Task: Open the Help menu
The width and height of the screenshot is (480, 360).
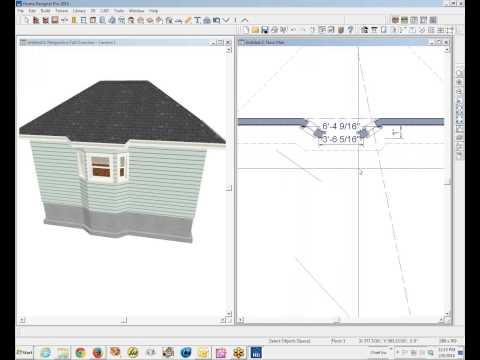Action: pyautogui.click(x=153, y=11)
